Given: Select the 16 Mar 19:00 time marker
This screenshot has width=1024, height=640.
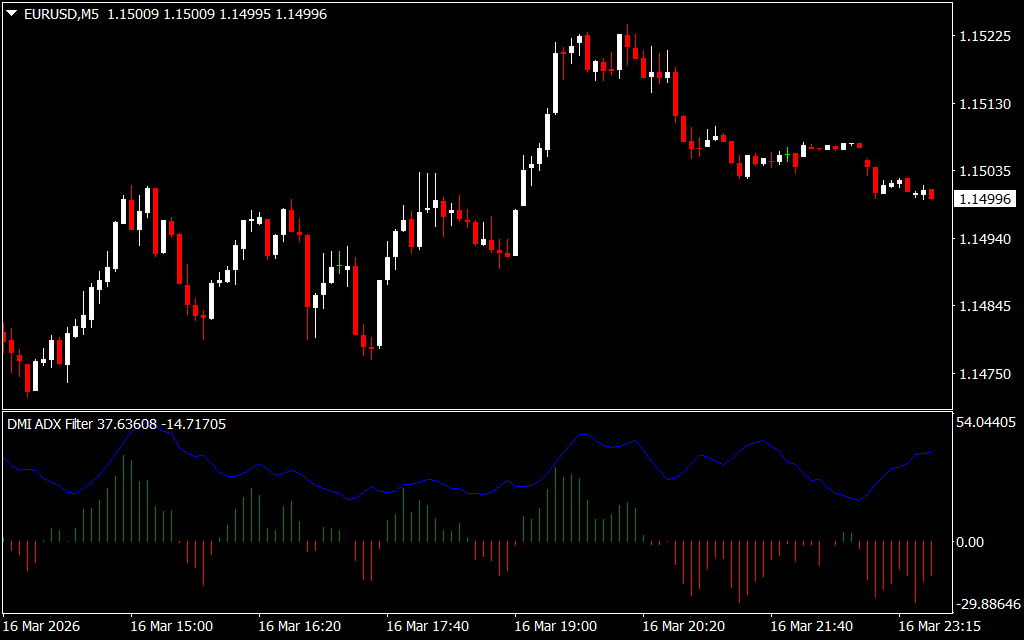Looking at the screenshot, I should [x=555, y=626].
